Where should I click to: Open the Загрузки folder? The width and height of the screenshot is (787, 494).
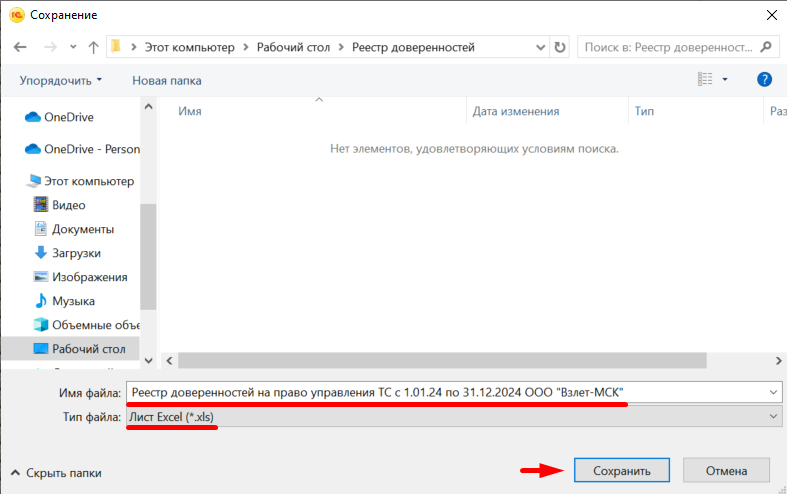[76, 253]
